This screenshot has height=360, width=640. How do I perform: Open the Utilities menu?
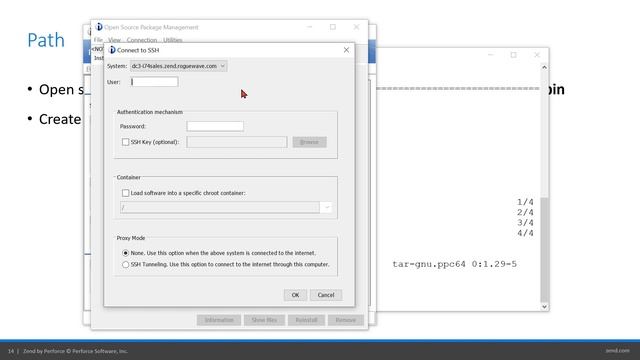click(173, 40)
